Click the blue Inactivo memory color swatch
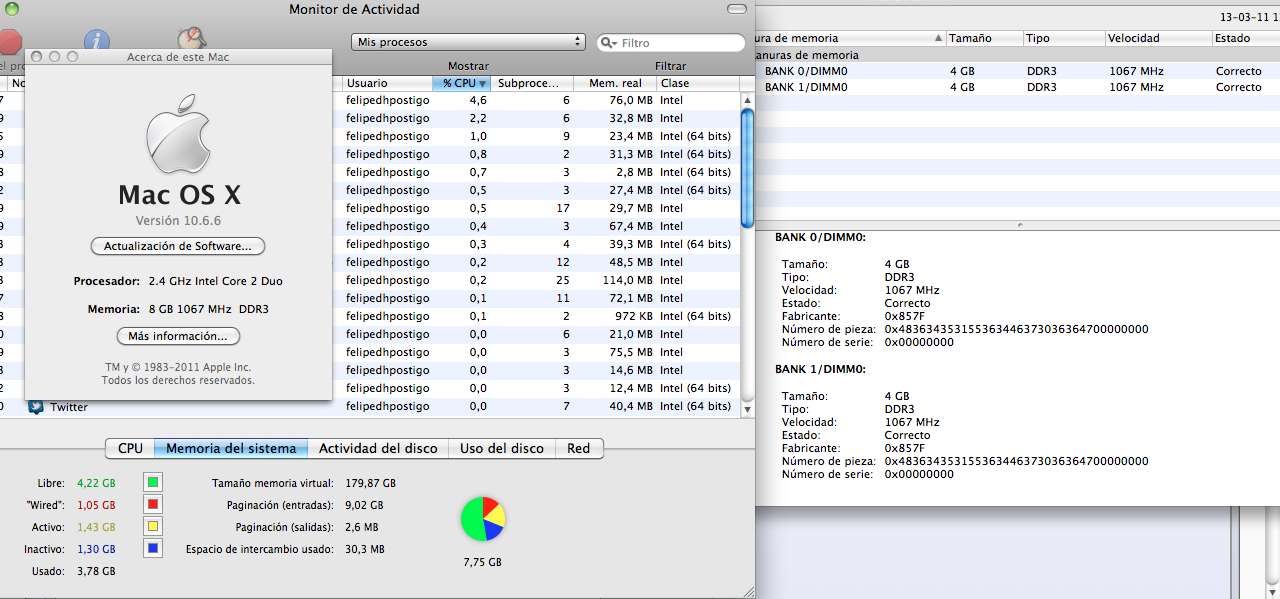 (153, 548)
